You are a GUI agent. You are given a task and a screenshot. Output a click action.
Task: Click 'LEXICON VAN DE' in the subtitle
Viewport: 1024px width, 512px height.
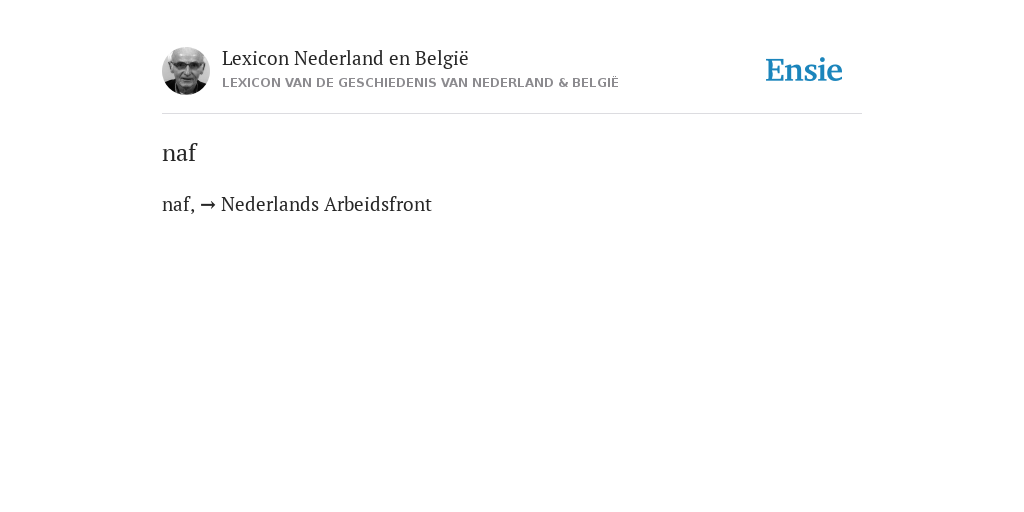tap(278, 83)
